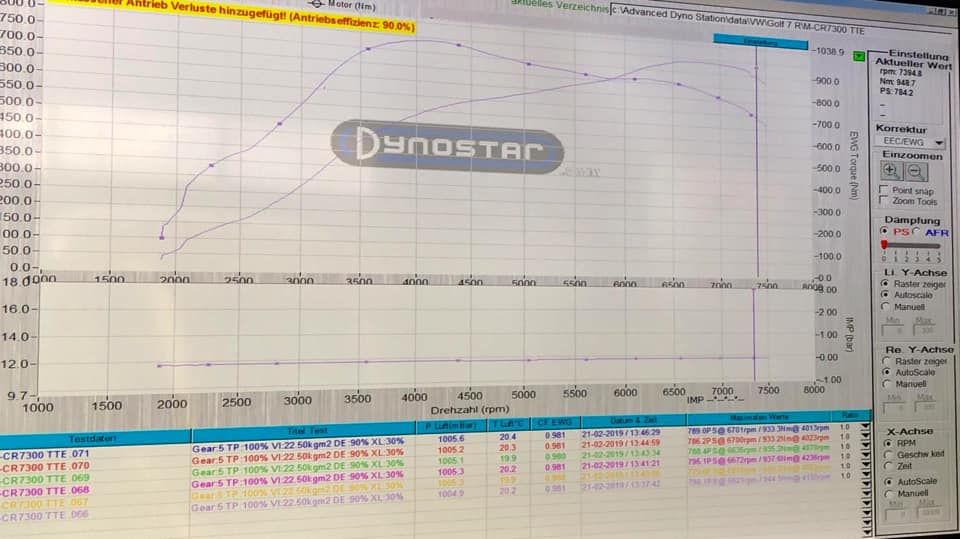Click the green arrow icon beside the chart
Viewport: 960px width, 539px height.
tap(859, 56)
